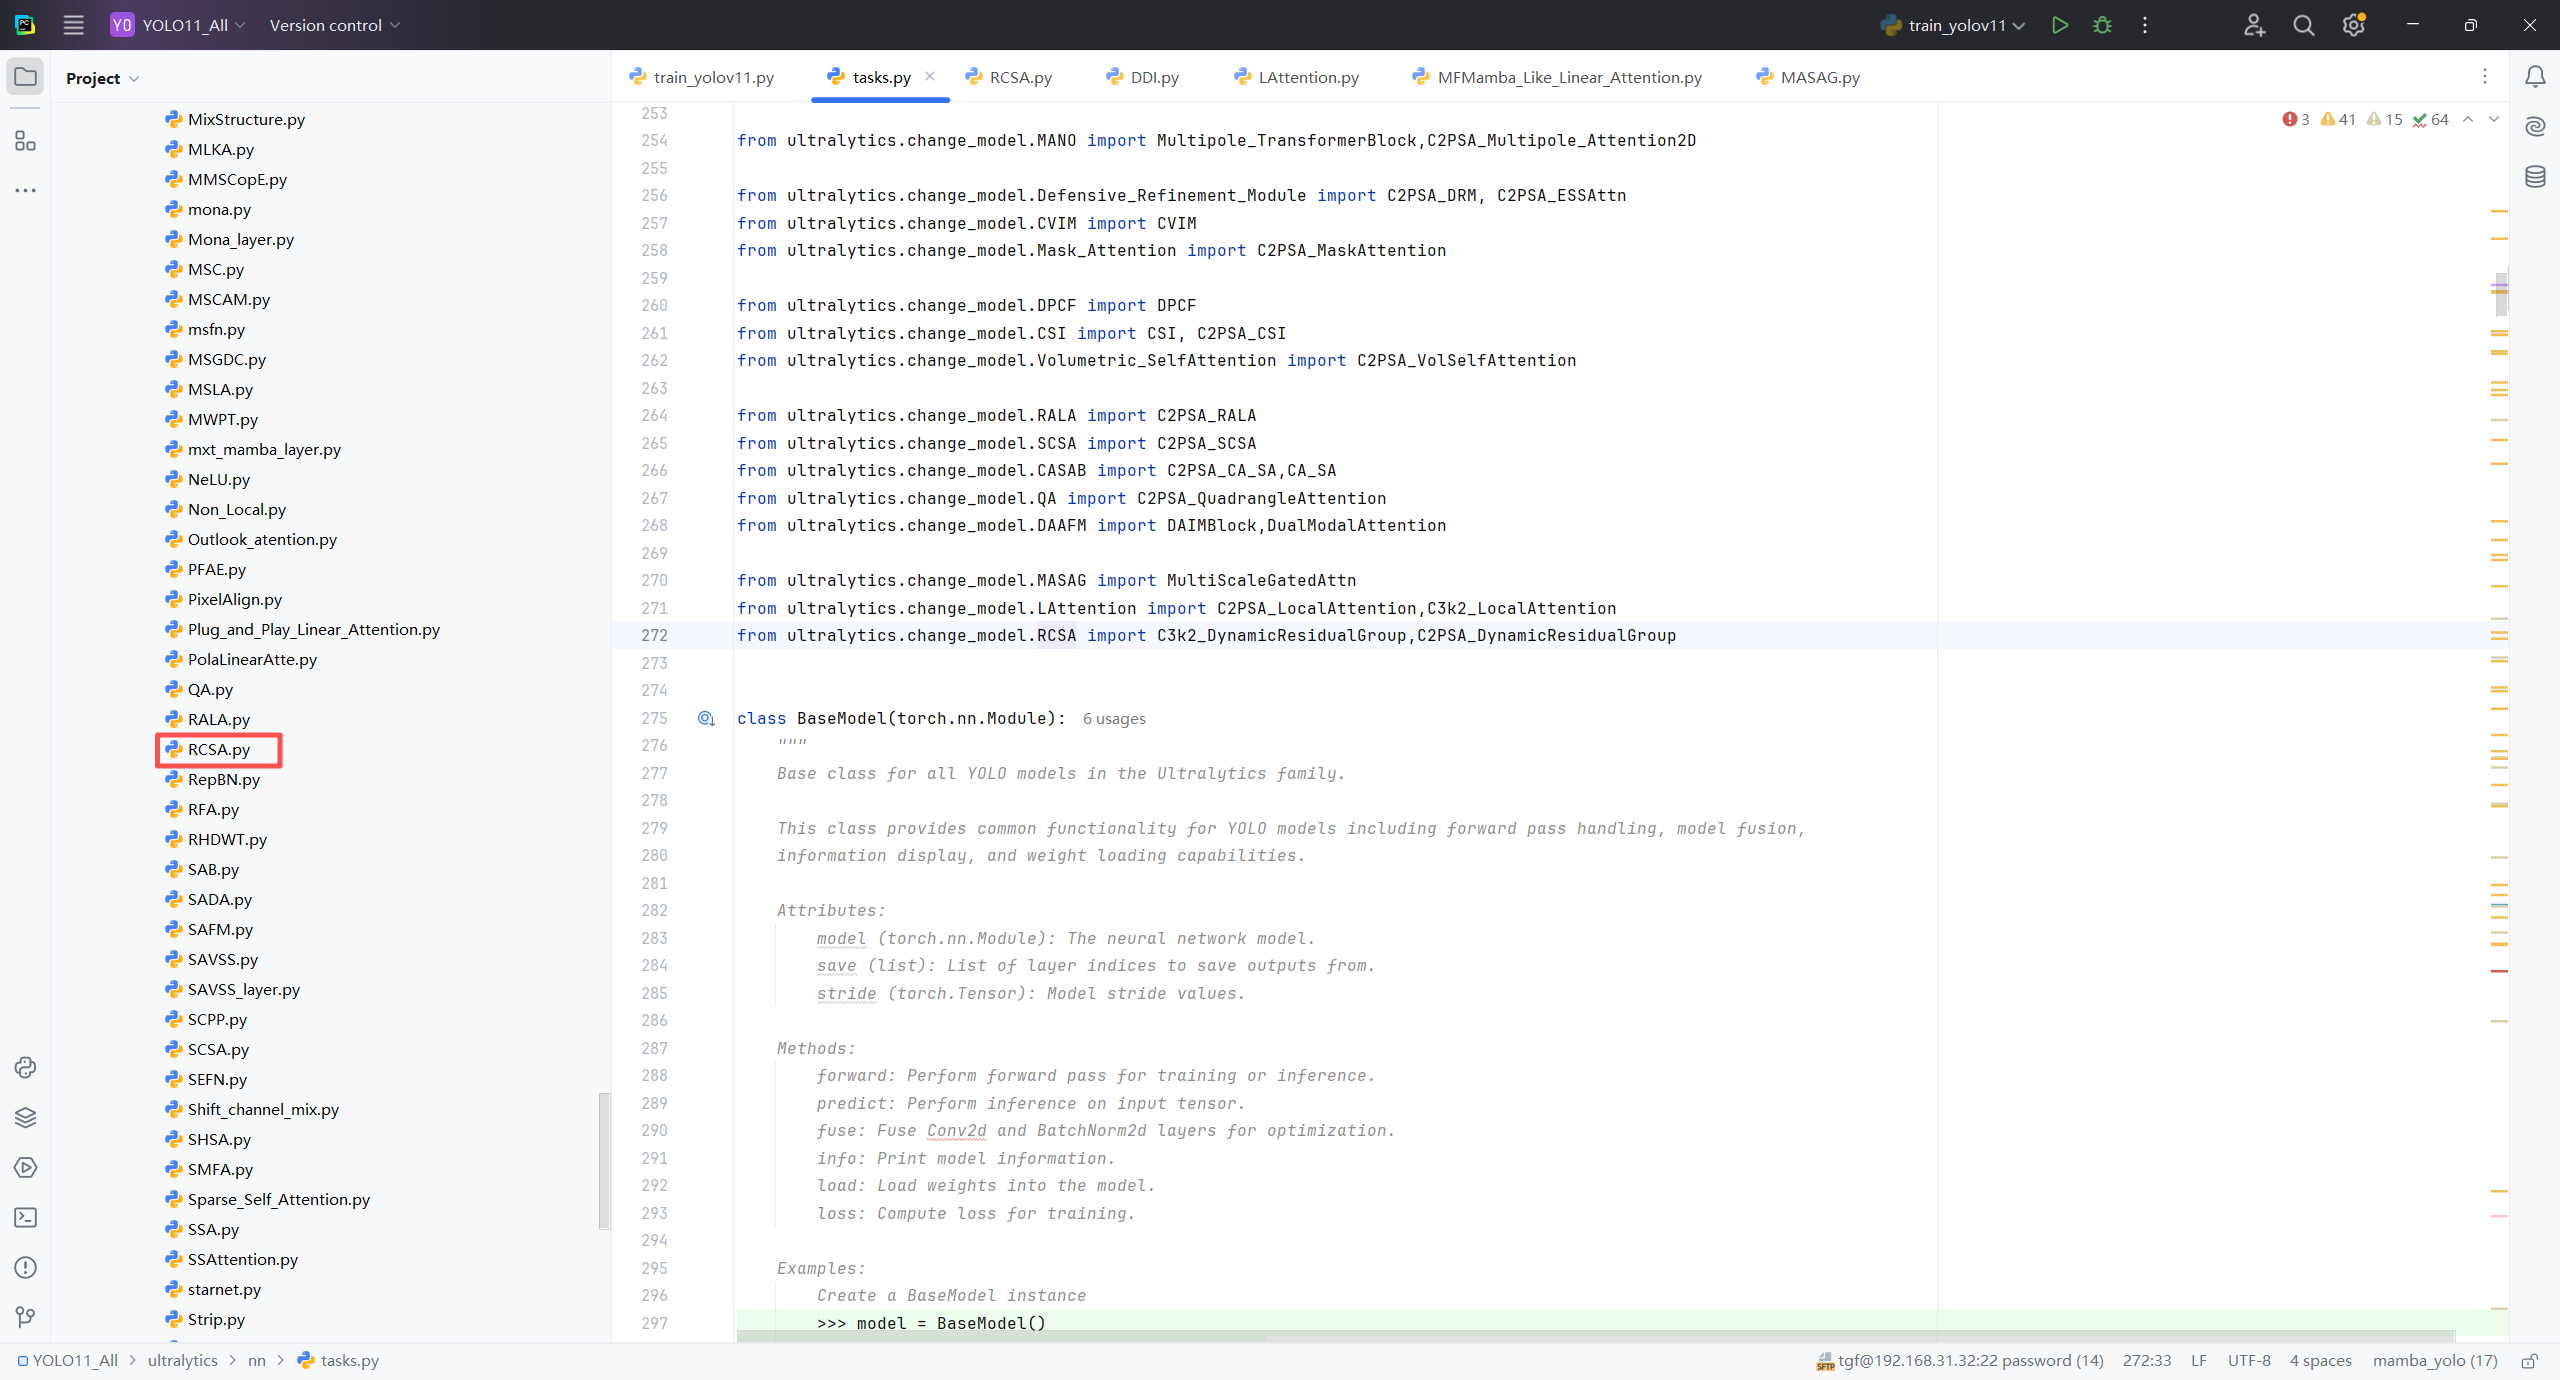The width and height of the screenshot is (2560, 1380).
Task: Open the Problems tool window
Action: pos(25,1267)
